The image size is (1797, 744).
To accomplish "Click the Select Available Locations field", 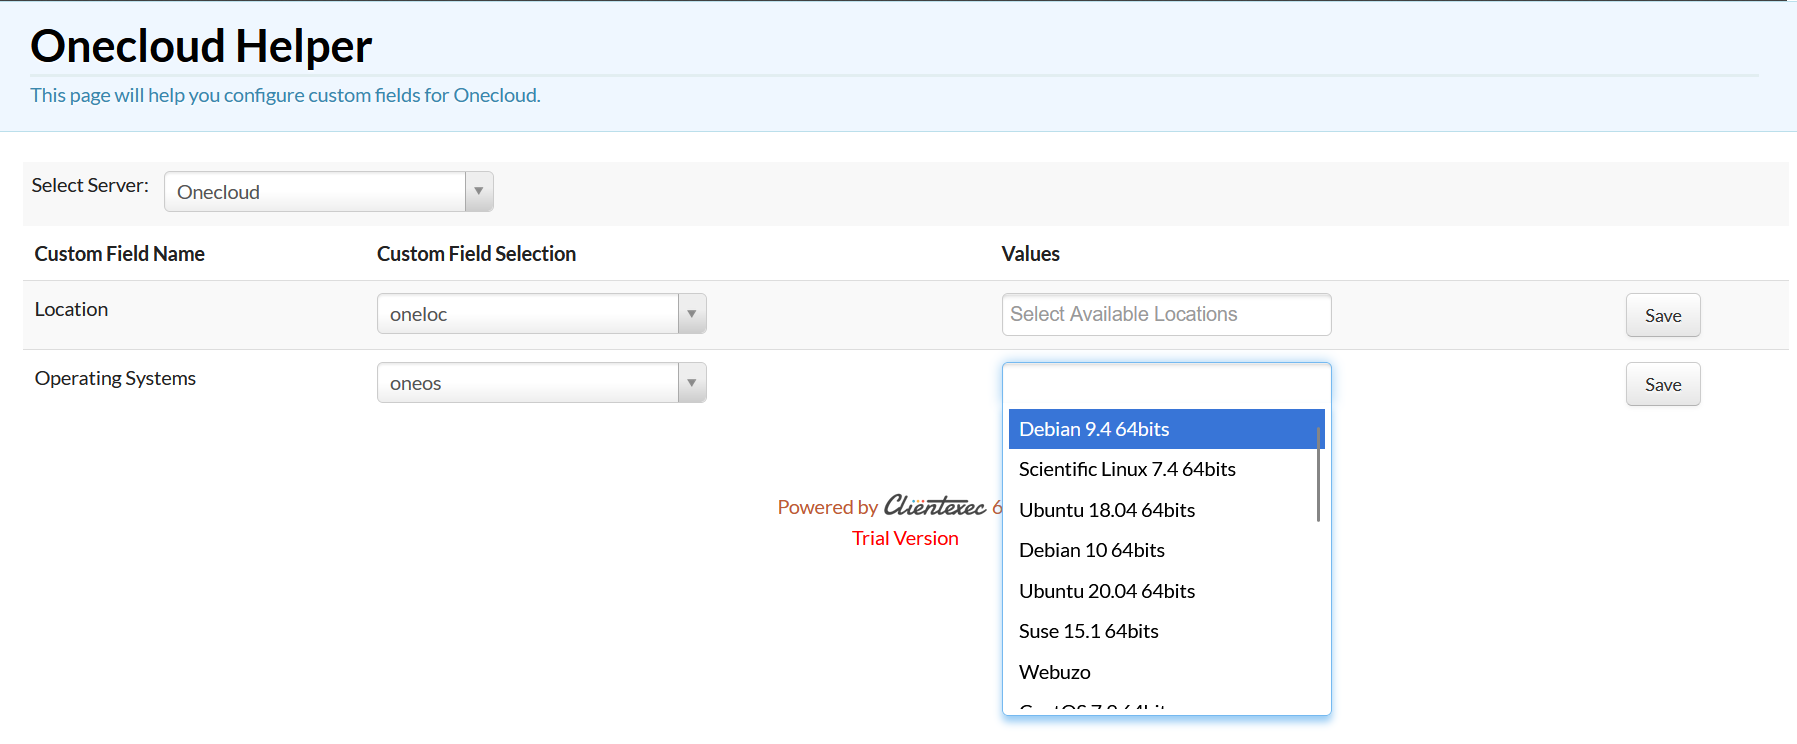I will (1166, 314).
